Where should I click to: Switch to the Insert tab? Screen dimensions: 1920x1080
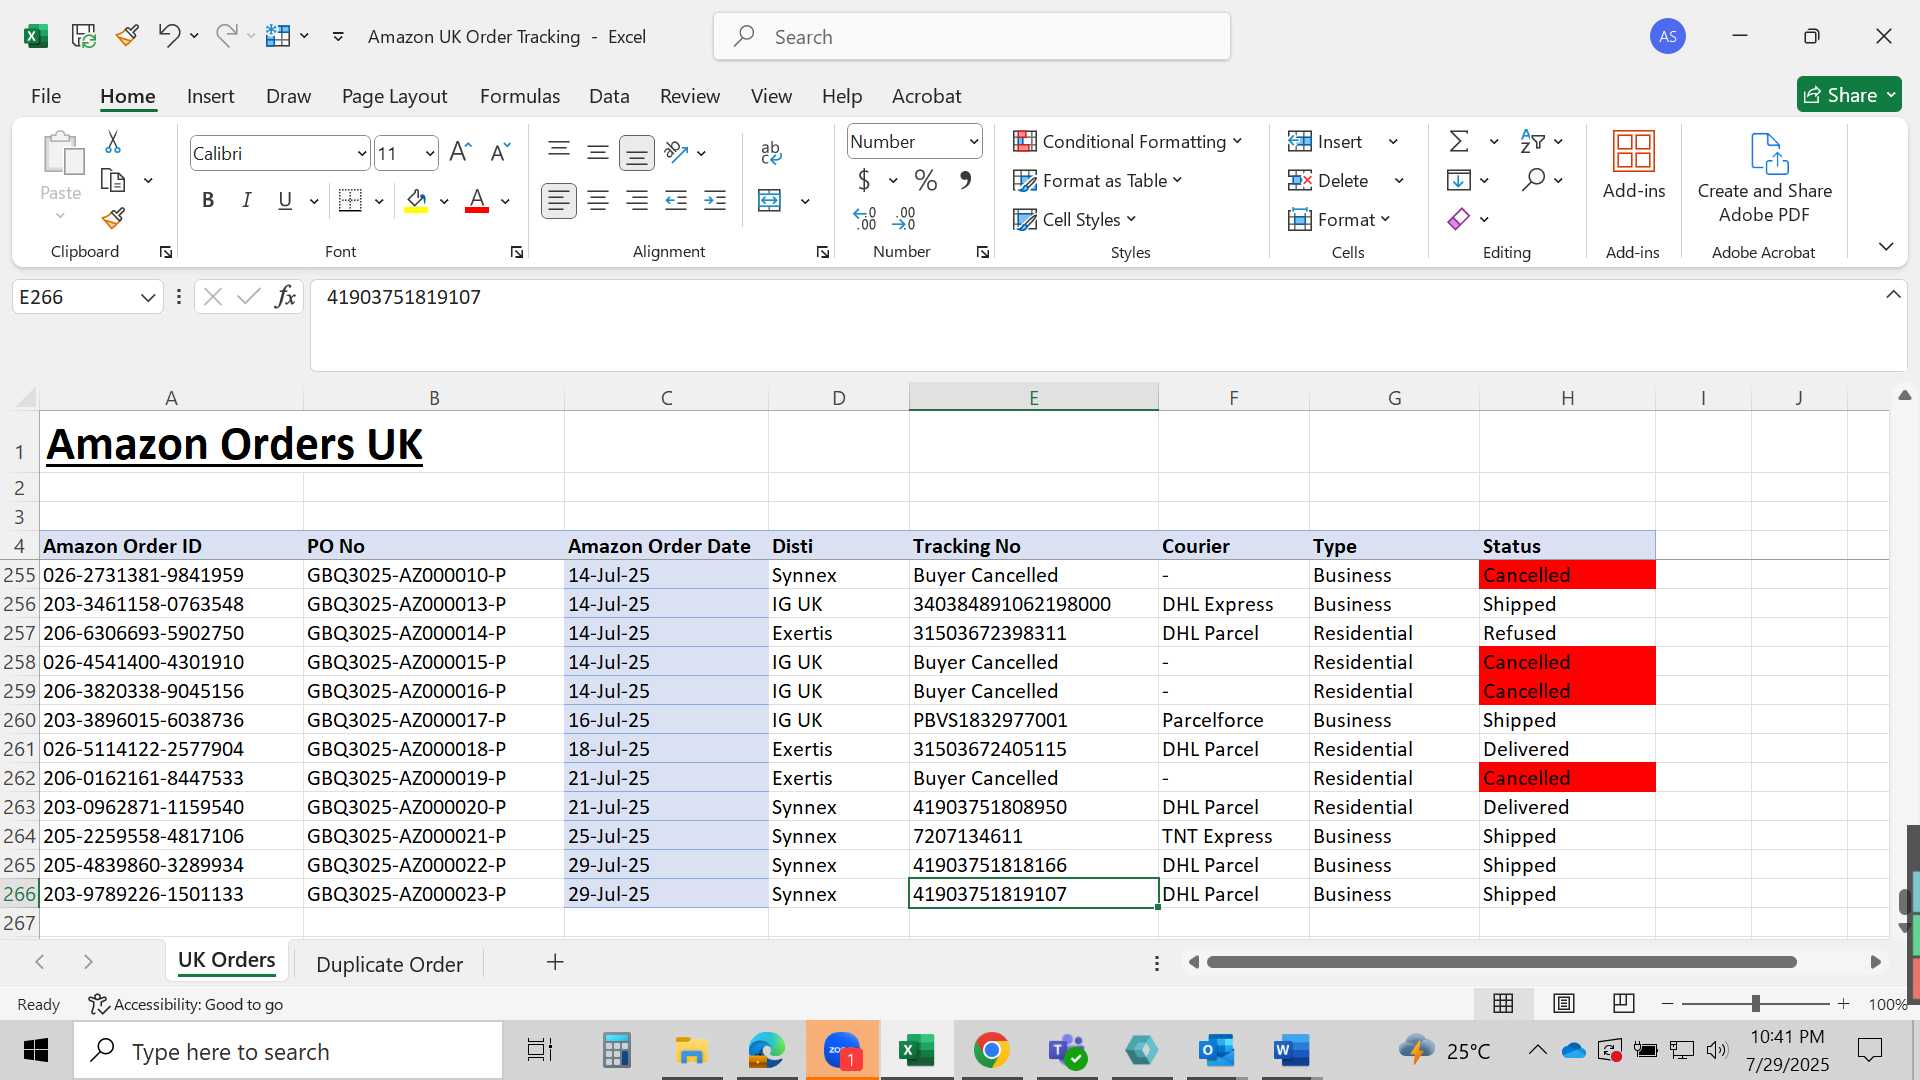pyautogui.click(x=210, y=96)
